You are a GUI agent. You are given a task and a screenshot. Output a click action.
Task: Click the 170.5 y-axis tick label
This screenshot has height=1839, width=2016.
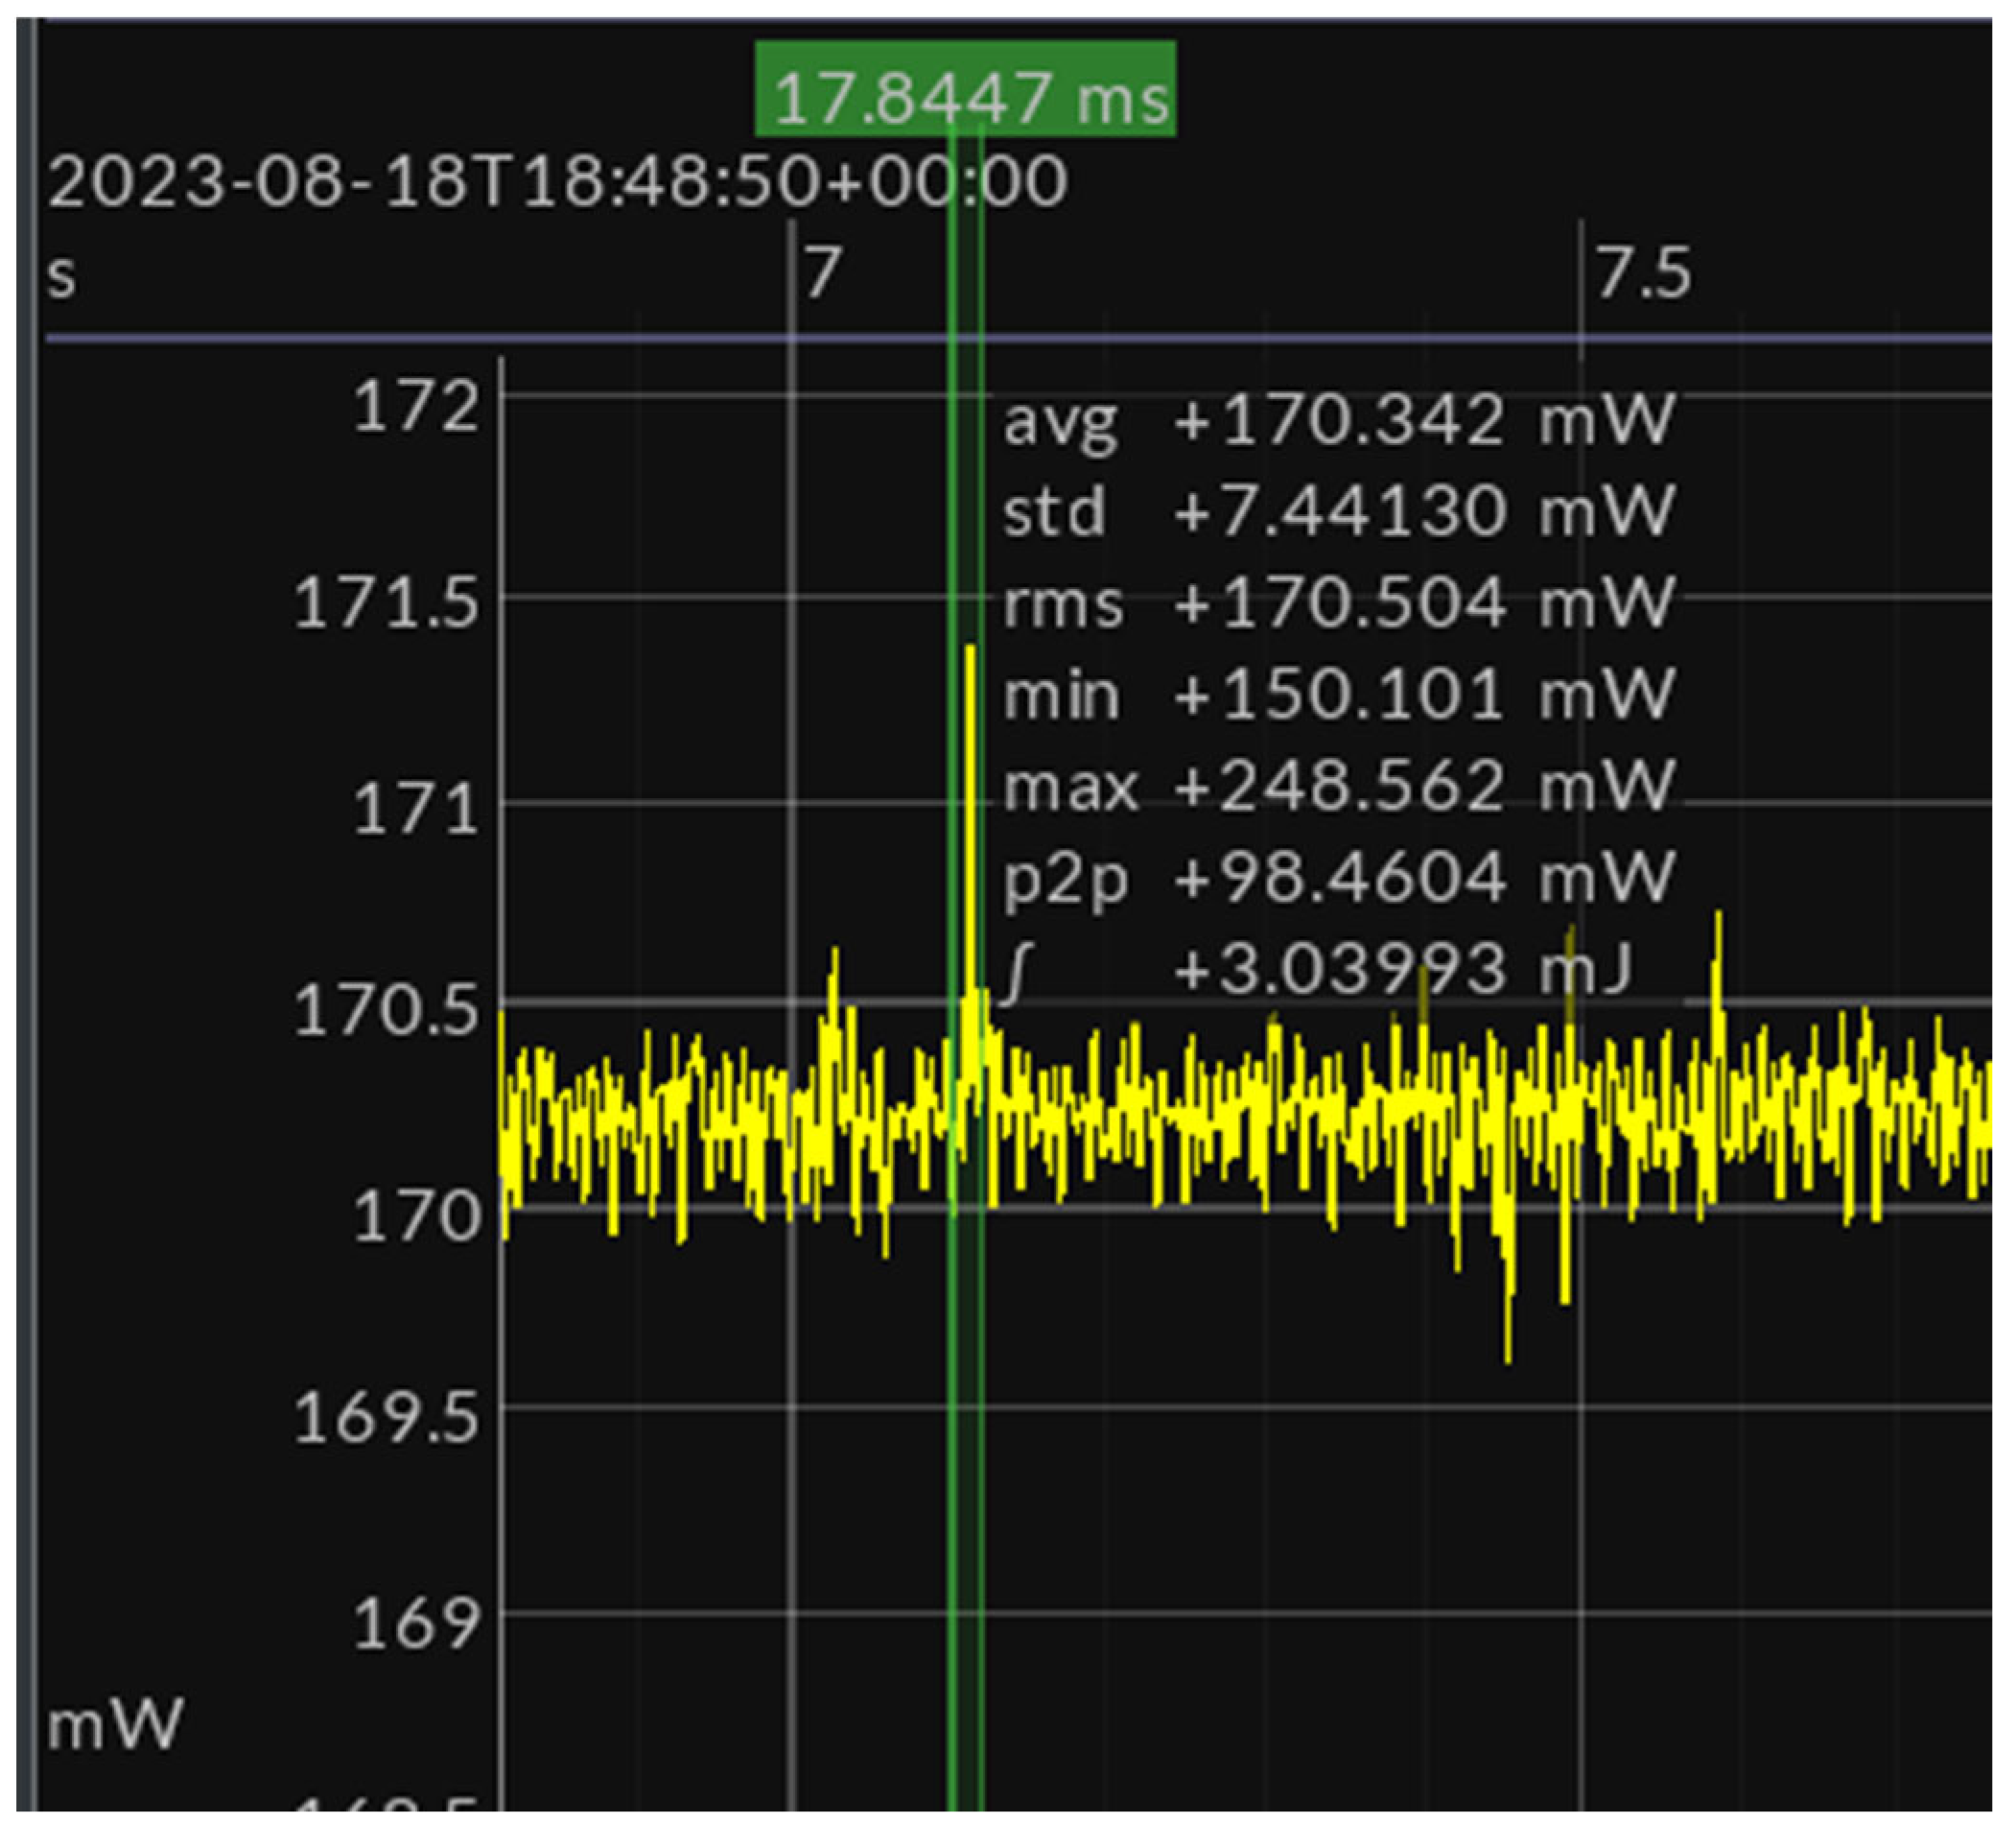[x=386, y=1011]
